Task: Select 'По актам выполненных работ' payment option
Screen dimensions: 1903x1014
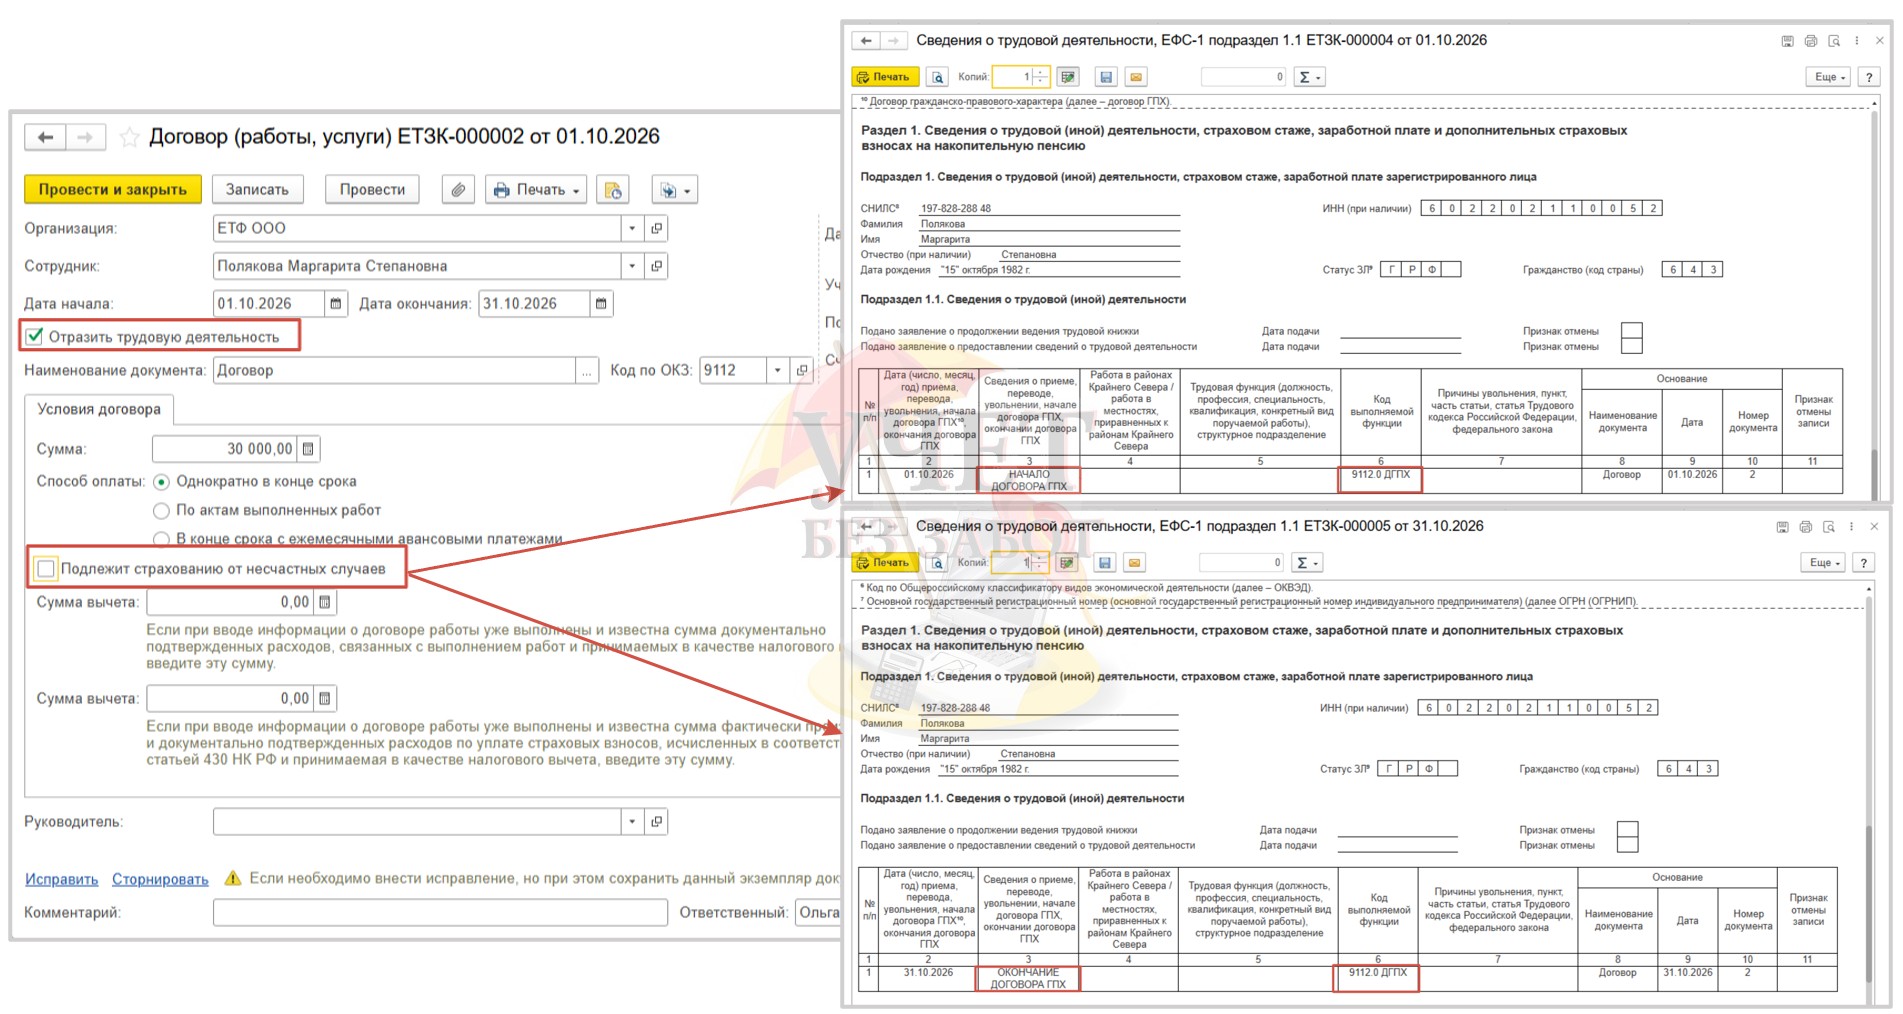Action: 161,511
